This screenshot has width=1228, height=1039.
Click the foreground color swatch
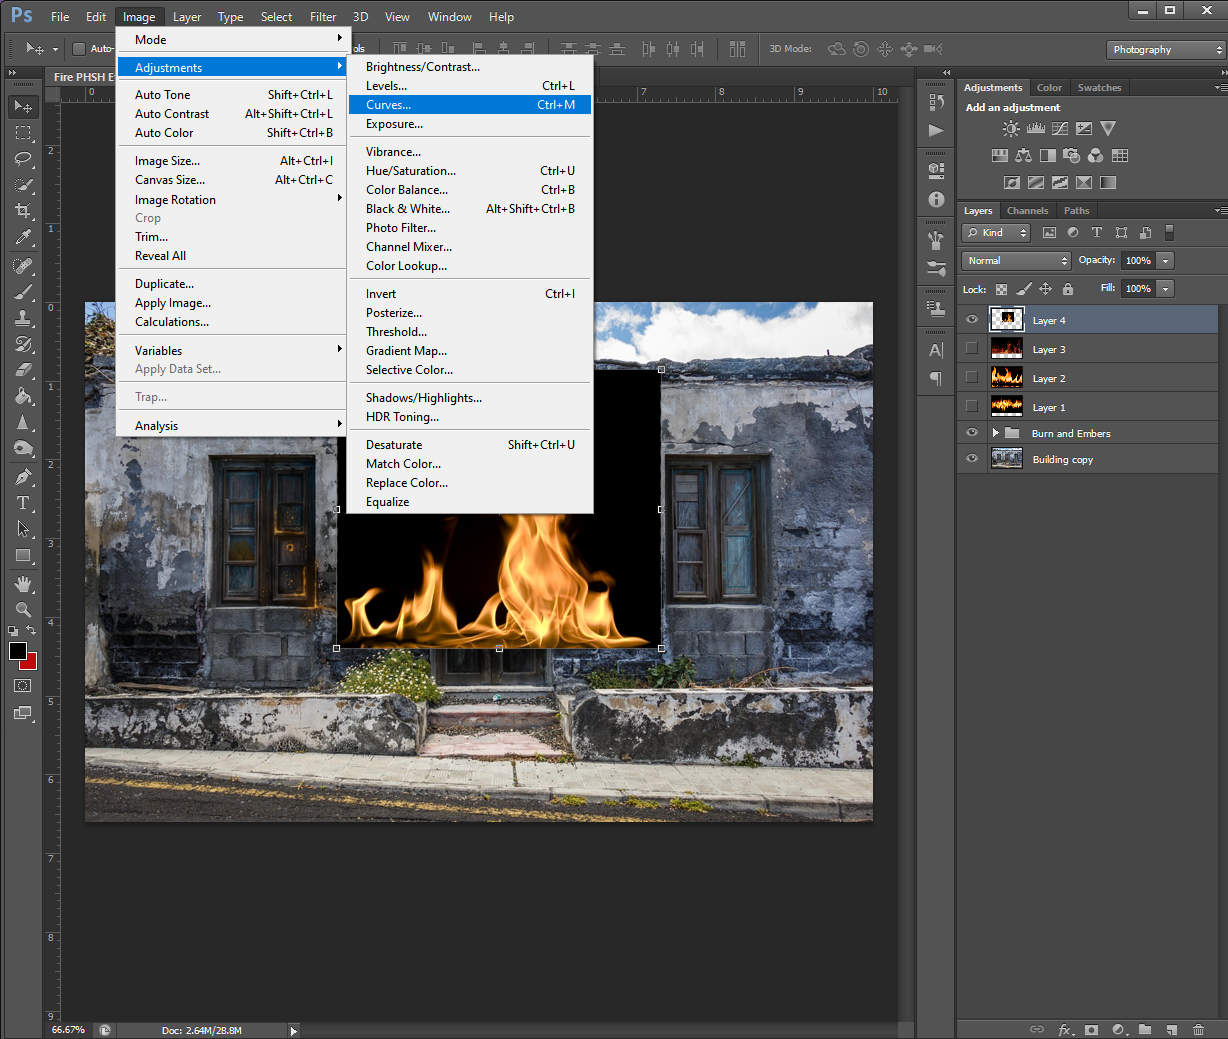coord(17,651)
